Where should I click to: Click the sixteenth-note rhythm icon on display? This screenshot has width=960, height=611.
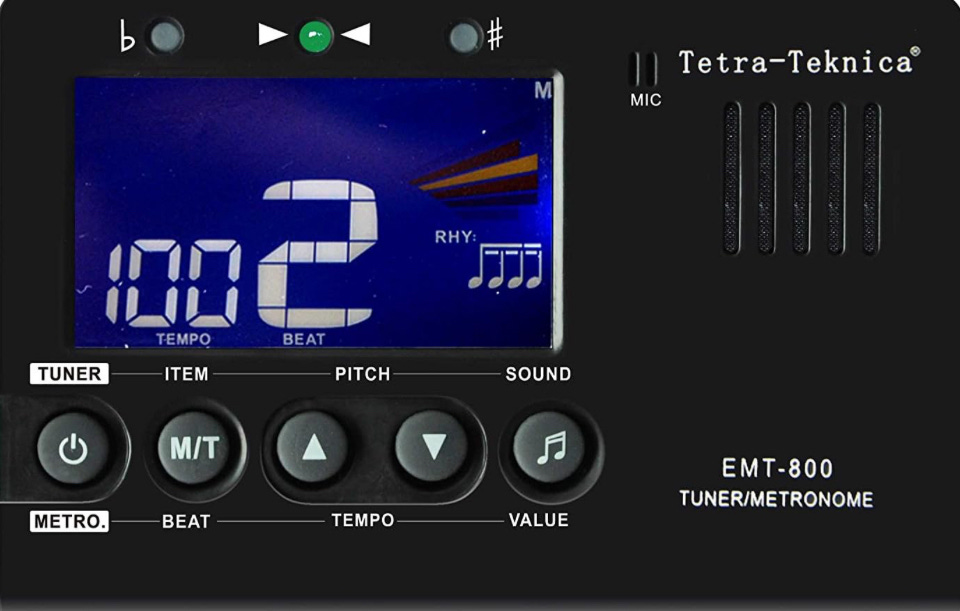click(x=505, y=266)
